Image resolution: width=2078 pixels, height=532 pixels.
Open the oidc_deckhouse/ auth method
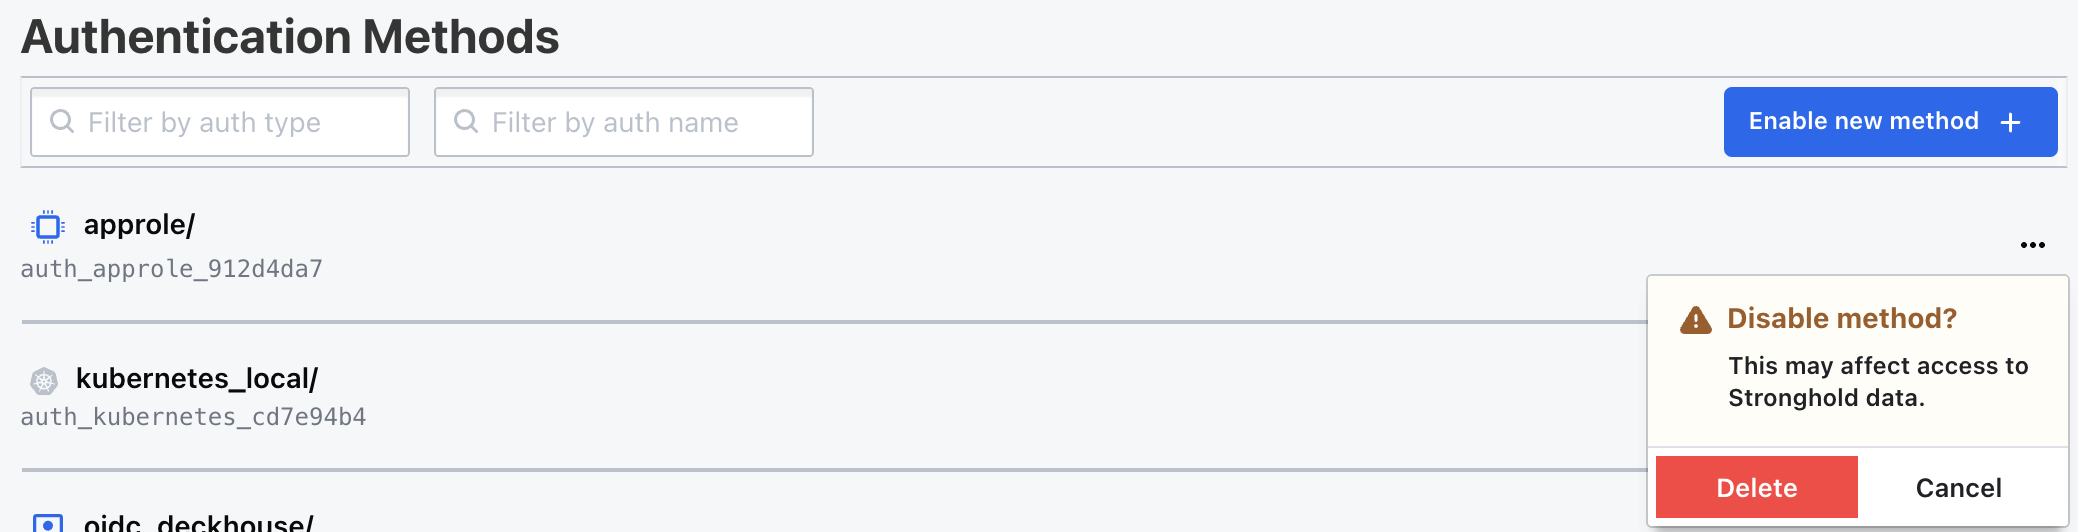point(198,523)
